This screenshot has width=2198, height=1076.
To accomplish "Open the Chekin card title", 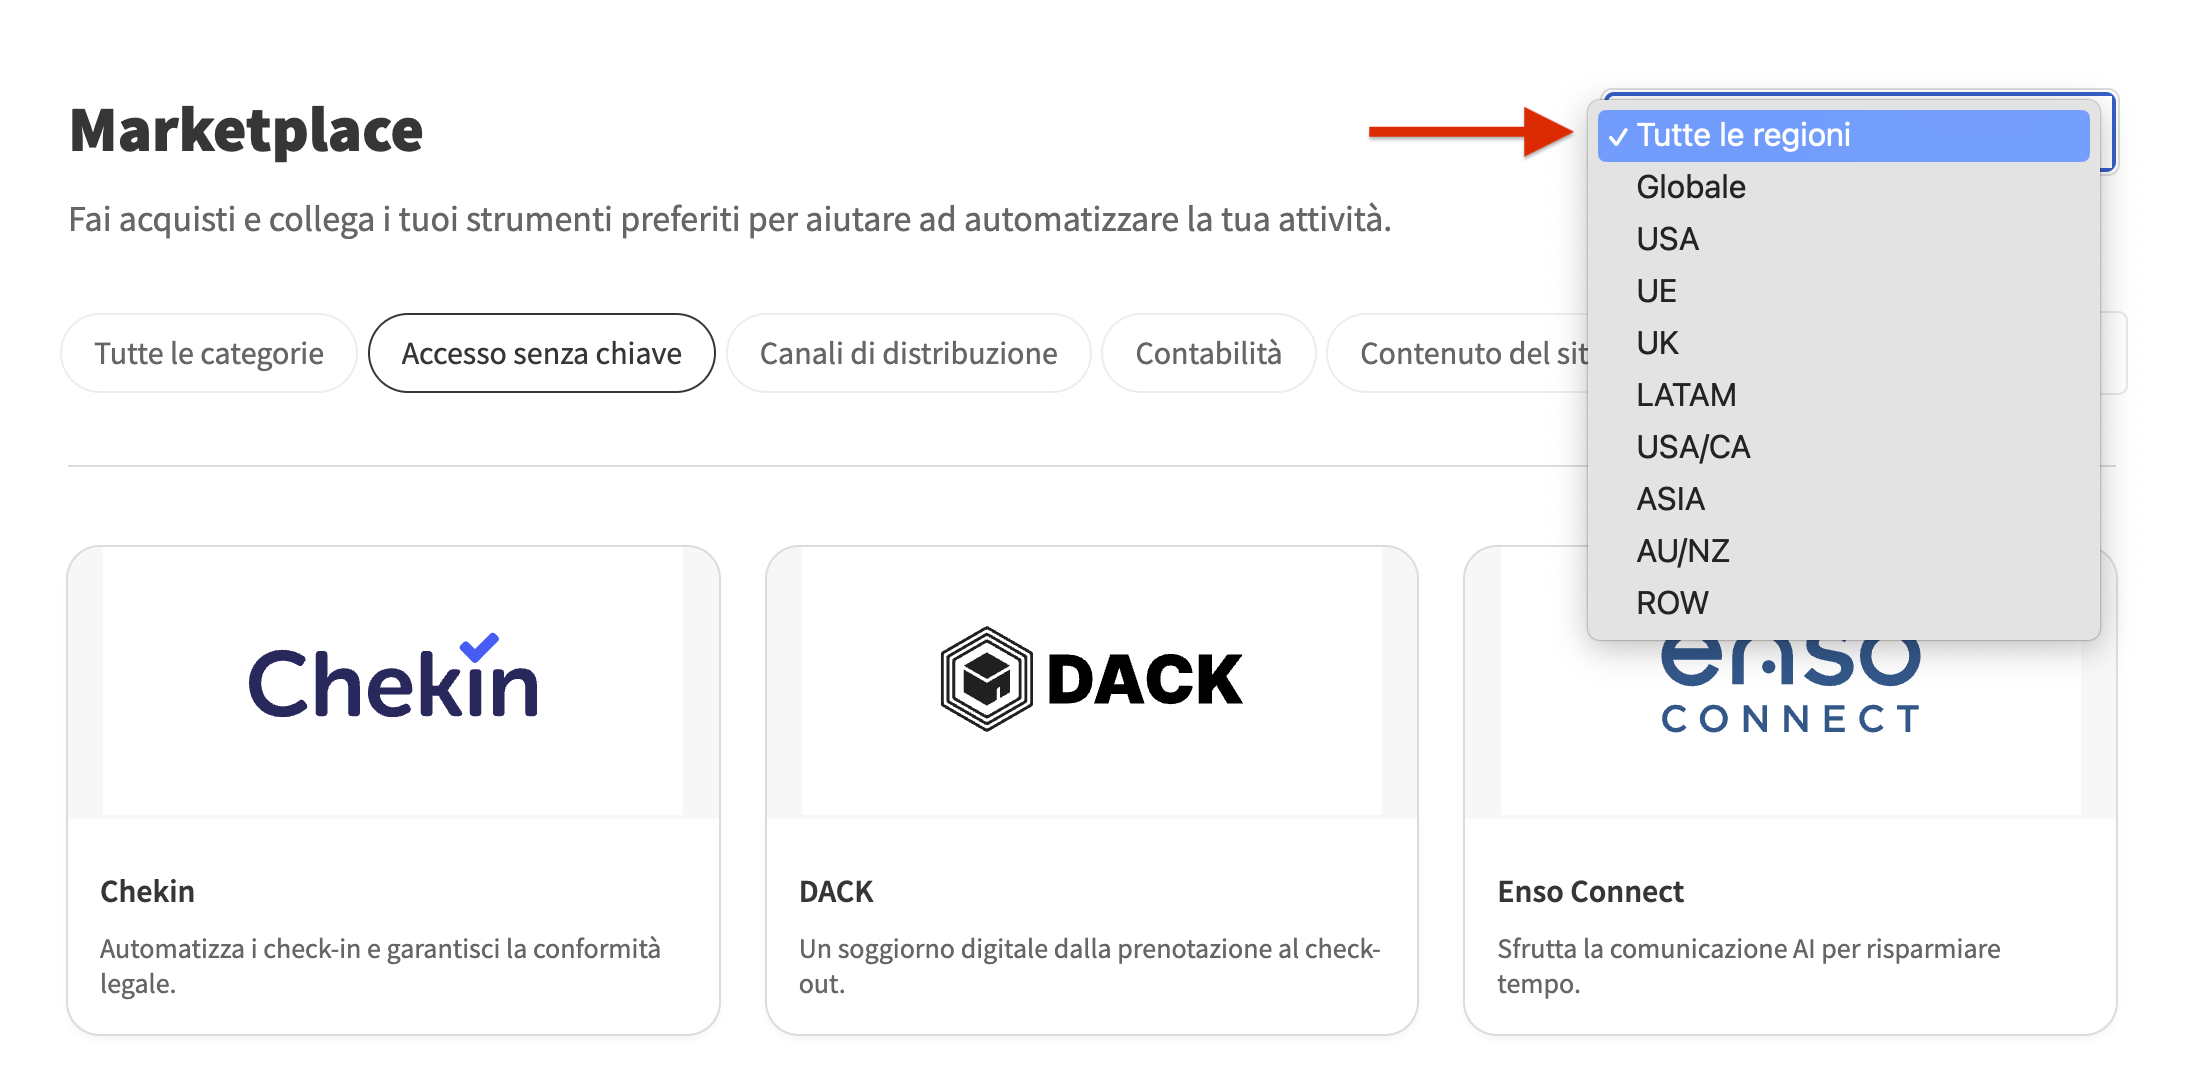I will coord(148,891).
